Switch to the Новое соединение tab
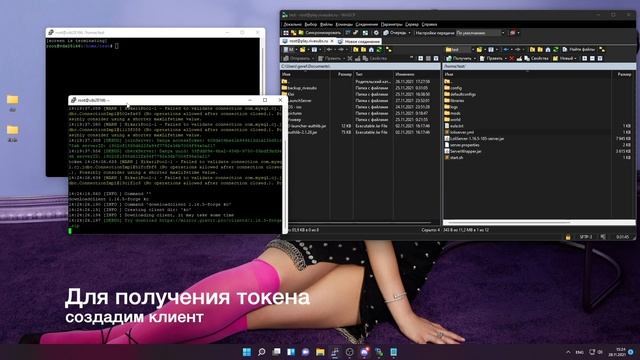 tap(359, 41)
